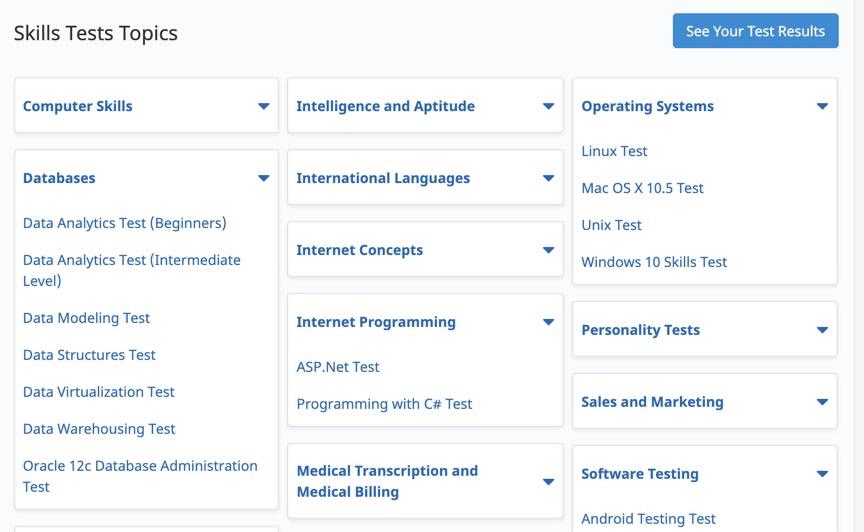The width and height of the screenshot is (864, 532).
Task: Click the See Your Test Results button
Action: click(x=755, y=31)
